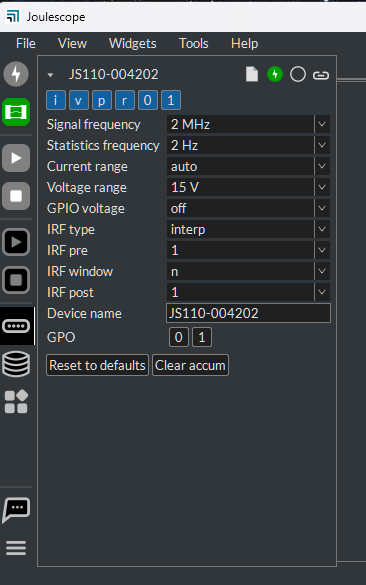Toggle GPO output 0 button
The image size is (366, 585).
pyautogui.click(x=179, y=337)
